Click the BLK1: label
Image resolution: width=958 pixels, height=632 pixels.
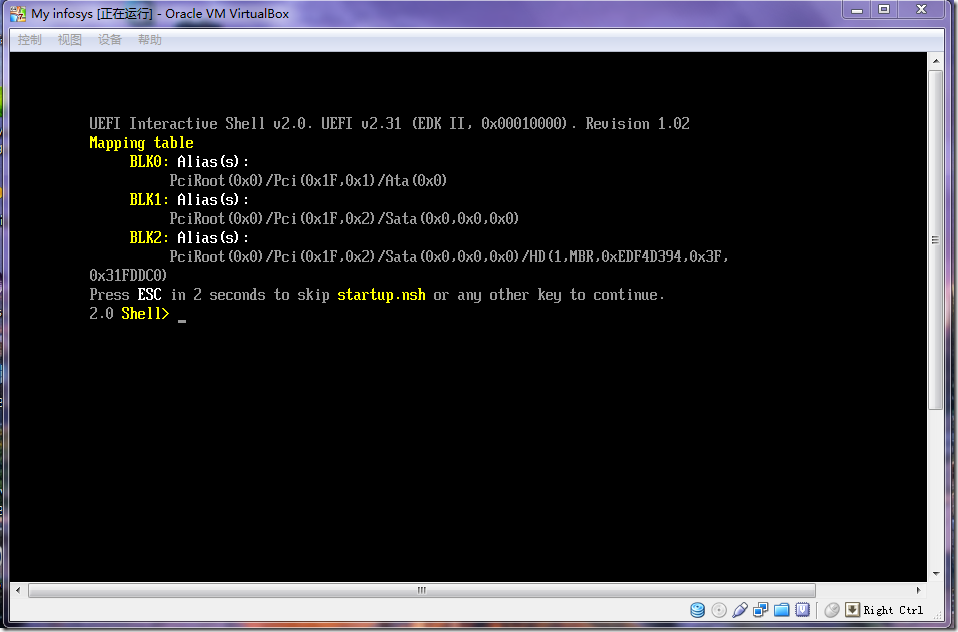tap(149, 200)
